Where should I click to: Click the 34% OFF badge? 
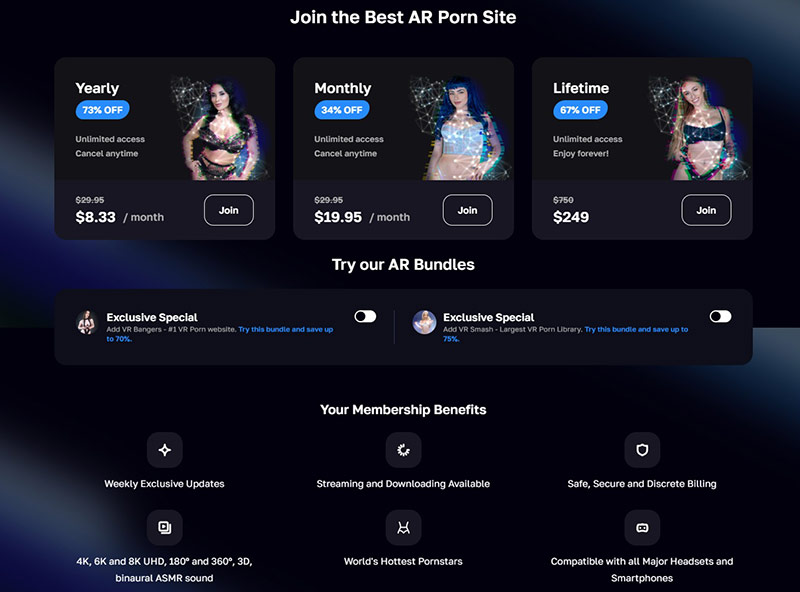pos(341,110)
